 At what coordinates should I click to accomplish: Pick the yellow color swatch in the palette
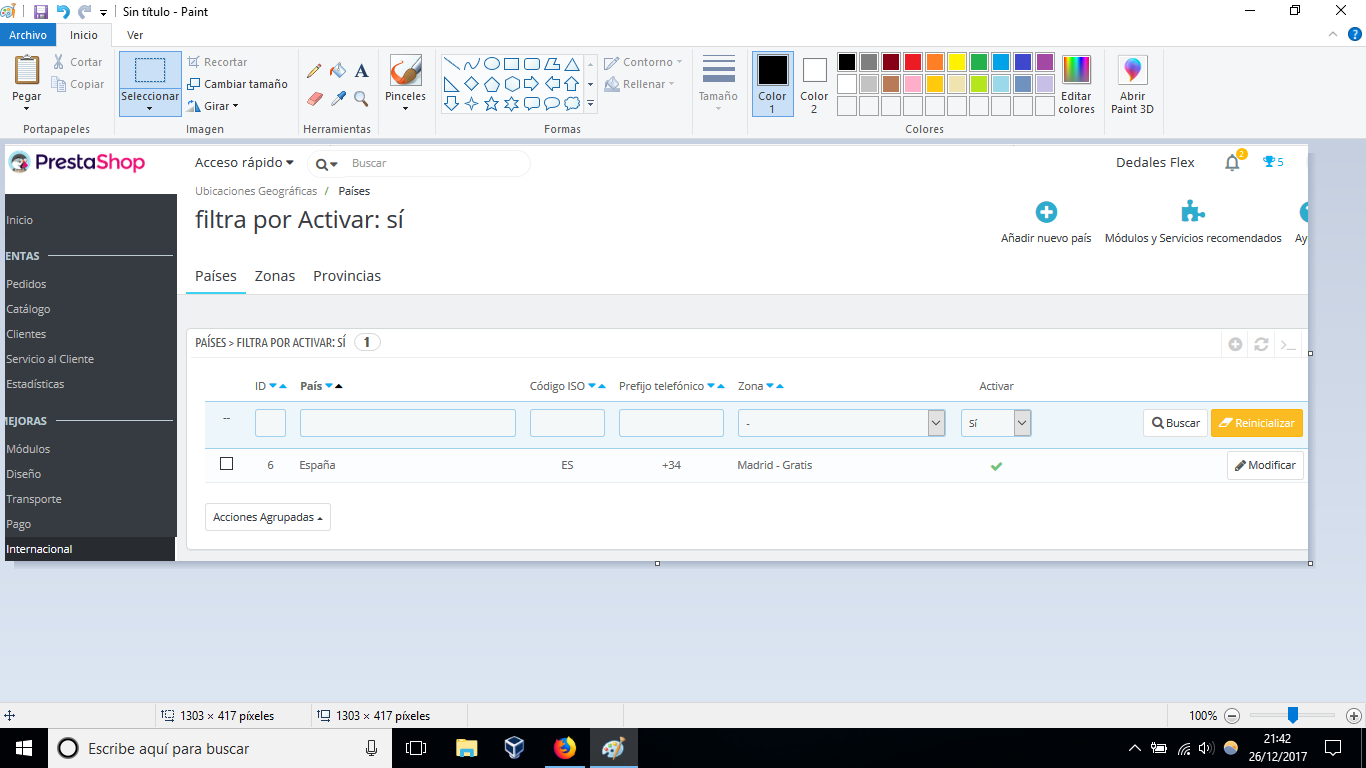point(957,62)
